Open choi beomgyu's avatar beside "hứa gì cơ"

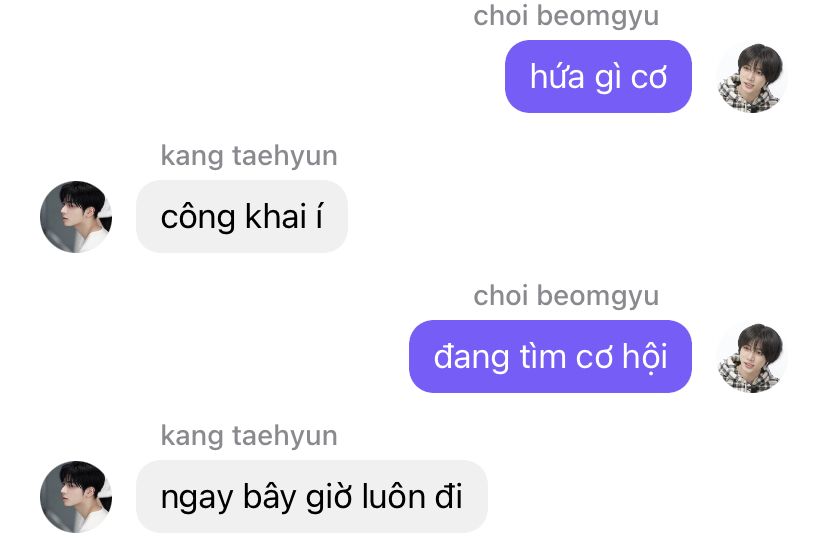pos(752,78)
